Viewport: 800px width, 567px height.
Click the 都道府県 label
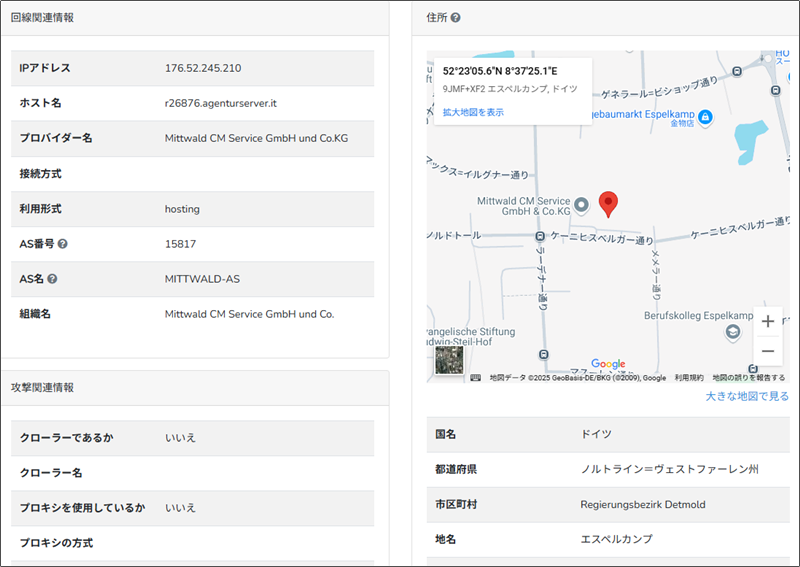tap(456, 469)
